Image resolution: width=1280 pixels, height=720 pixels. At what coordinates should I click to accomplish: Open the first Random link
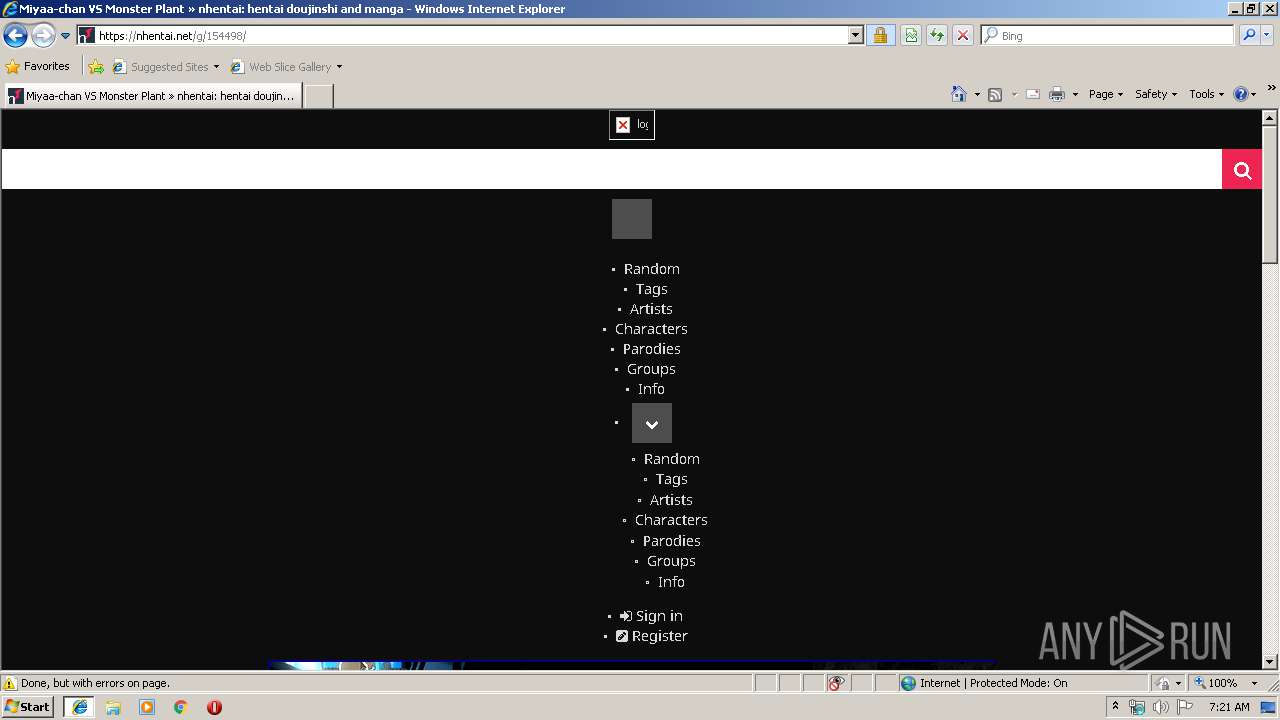(x=652, y=269)
